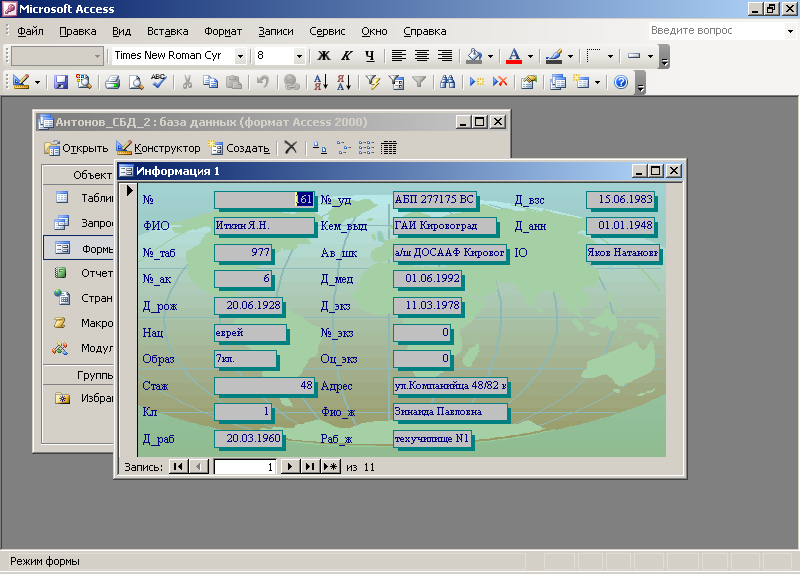800x574 pixels.
Task: Toggle bold formatting (Ж)
Action: point(323,56)
